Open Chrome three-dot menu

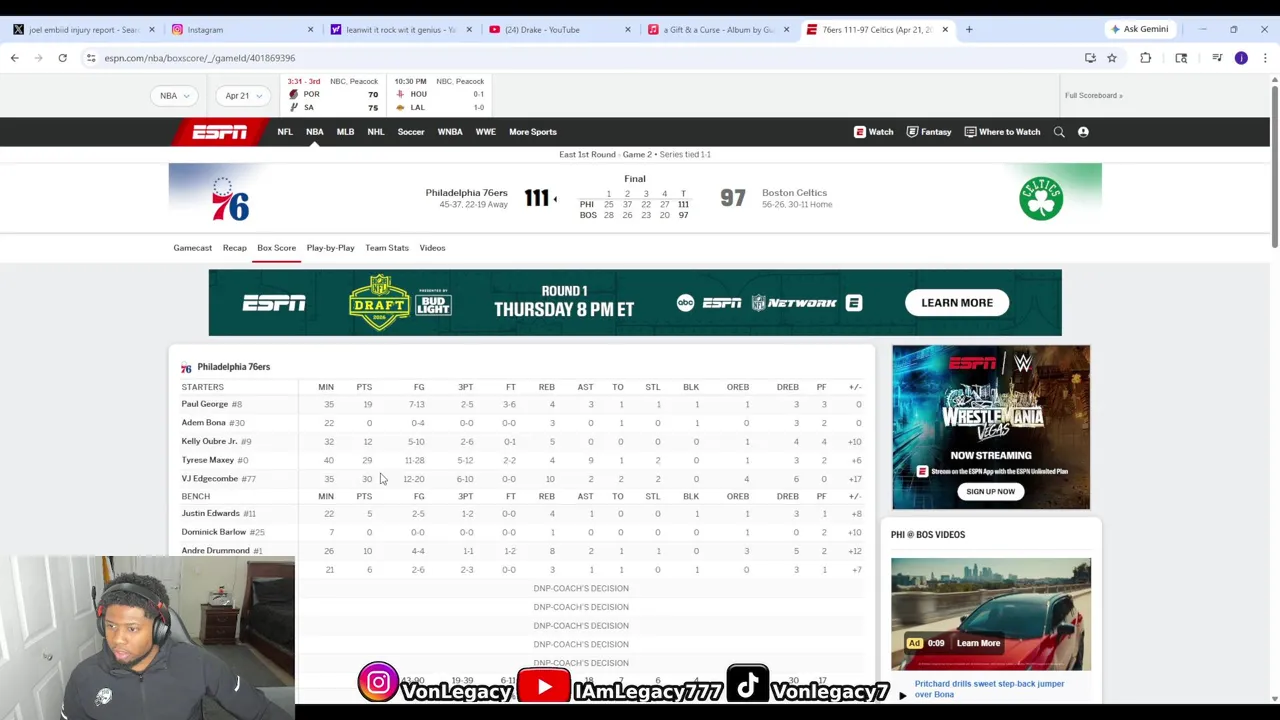(1265, 58)
